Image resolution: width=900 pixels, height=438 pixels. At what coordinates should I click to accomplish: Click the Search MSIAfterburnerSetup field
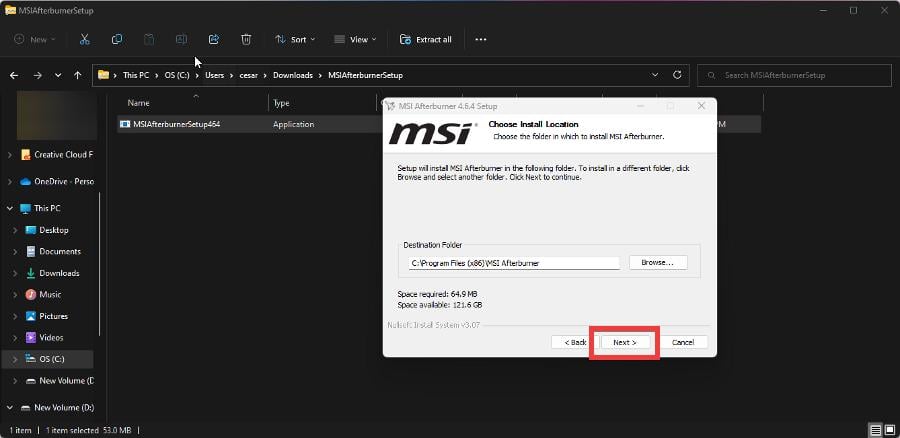tap(794, 75)
